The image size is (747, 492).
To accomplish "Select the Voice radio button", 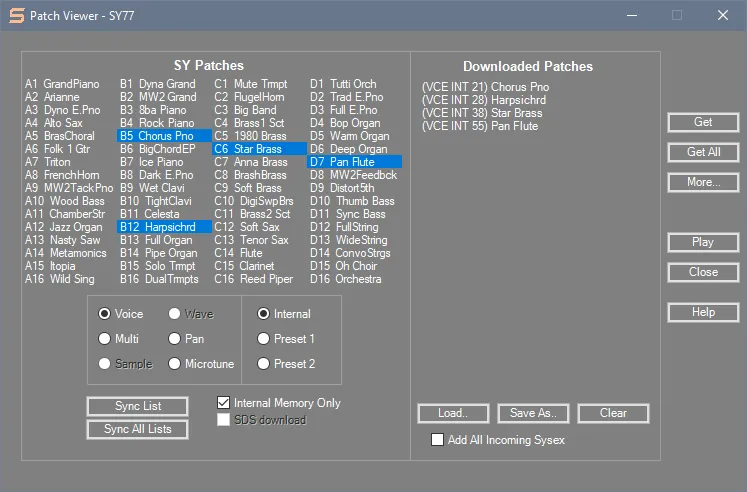I will pos(105,314).
